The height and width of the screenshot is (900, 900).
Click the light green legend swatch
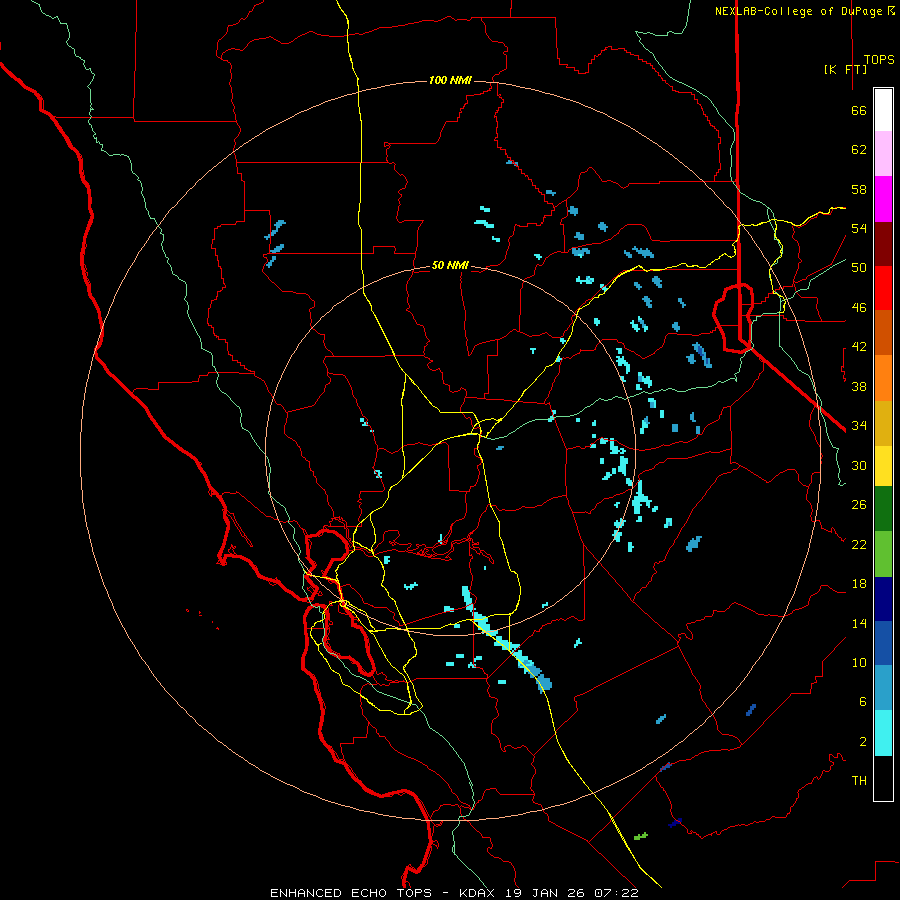[x=883, y=554]
